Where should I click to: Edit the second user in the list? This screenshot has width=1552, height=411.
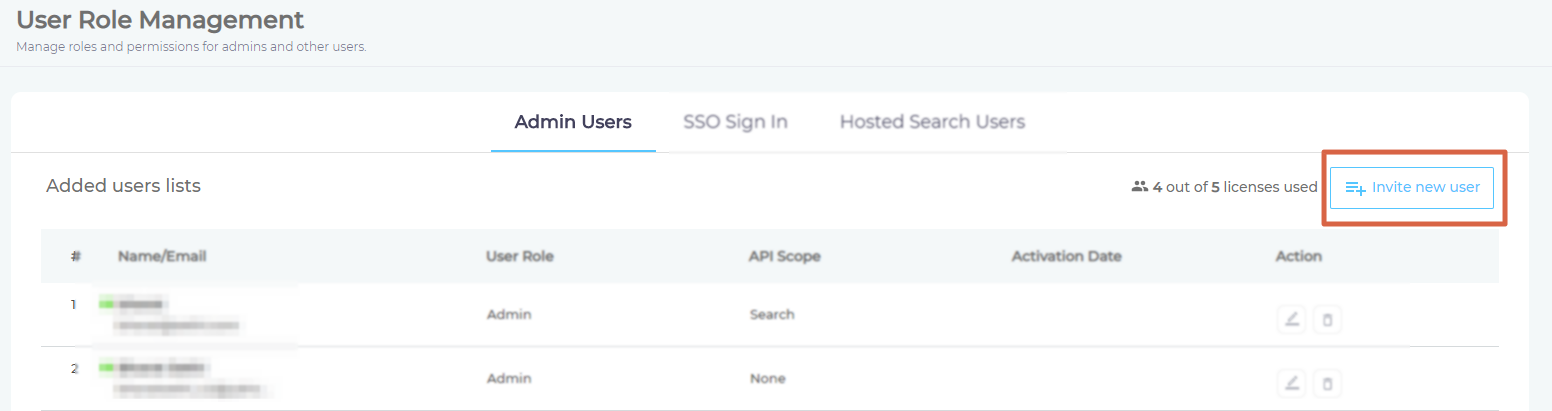(x=1292, y=383)
